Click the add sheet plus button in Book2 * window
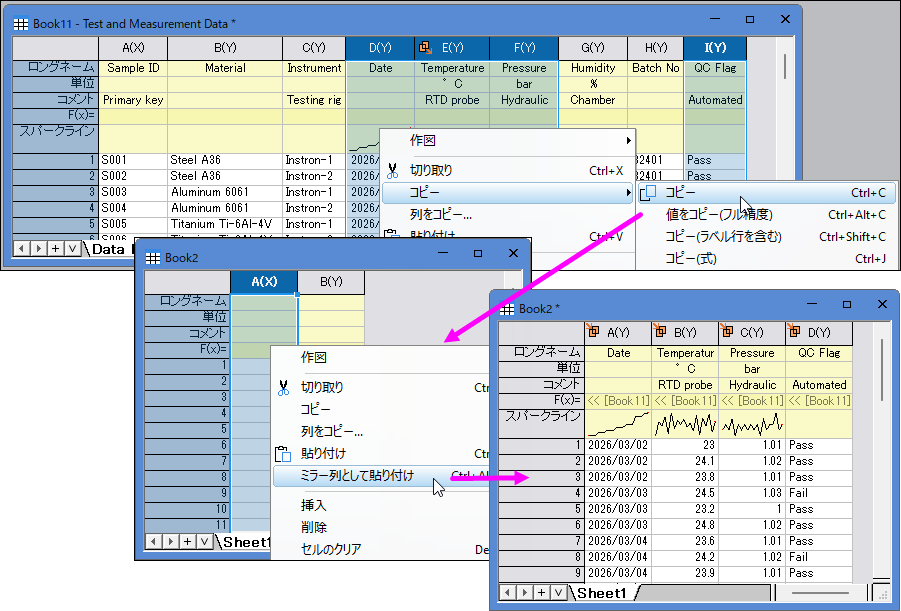 coord(541,592)
